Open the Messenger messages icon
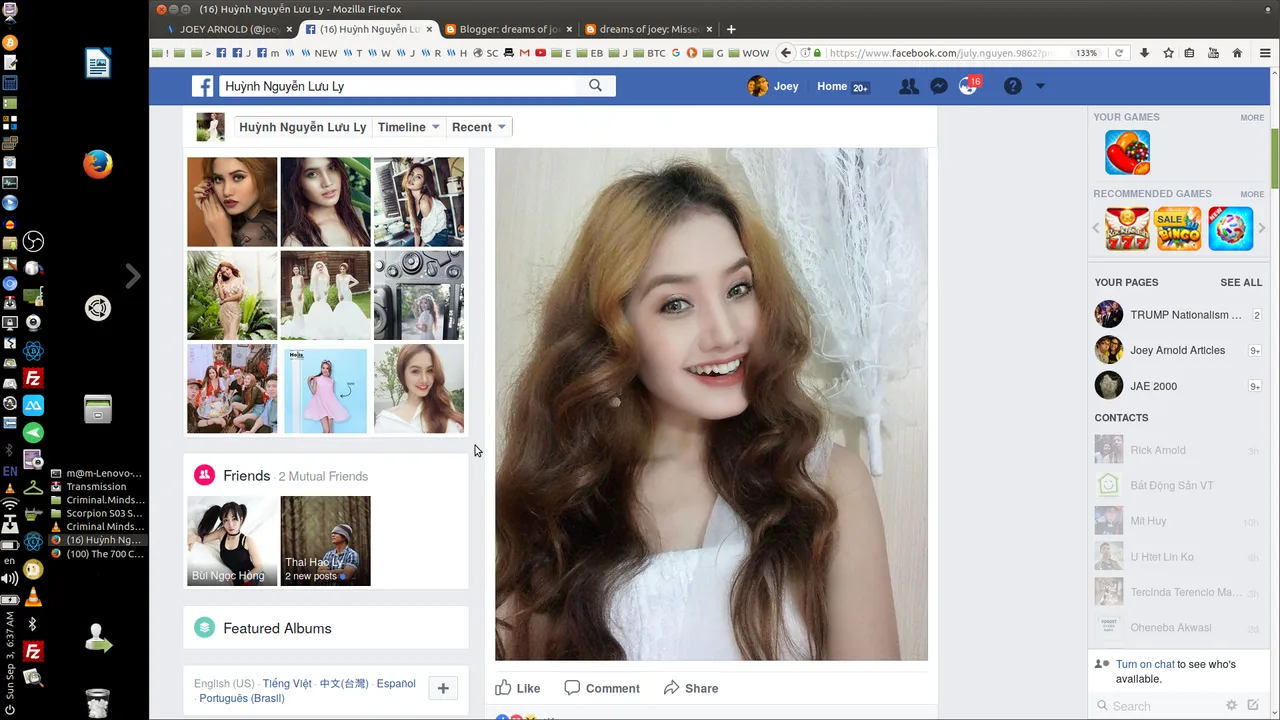This screenshot has height=720, width=1280. click(x=938, y=87)
